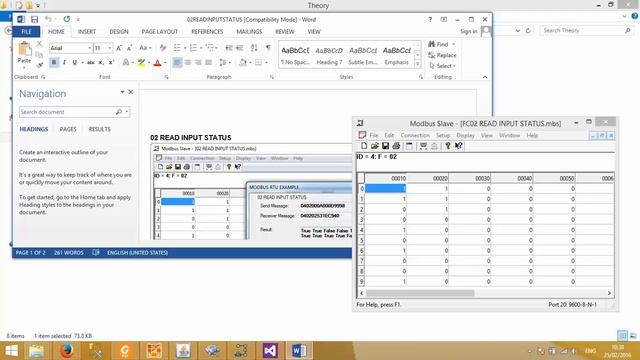Toggle Show/Hide paragraph marks
The image size is (640, 360).
(x=268, y=48)
